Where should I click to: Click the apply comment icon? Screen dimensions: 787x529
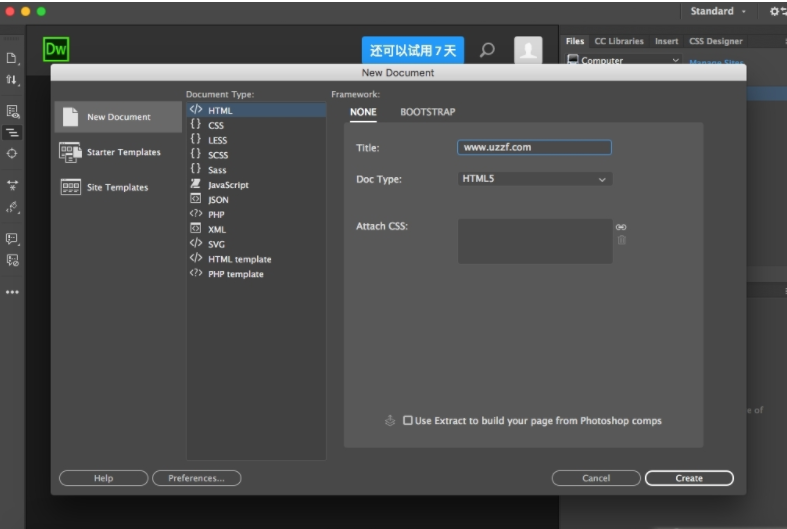point(12,238)
